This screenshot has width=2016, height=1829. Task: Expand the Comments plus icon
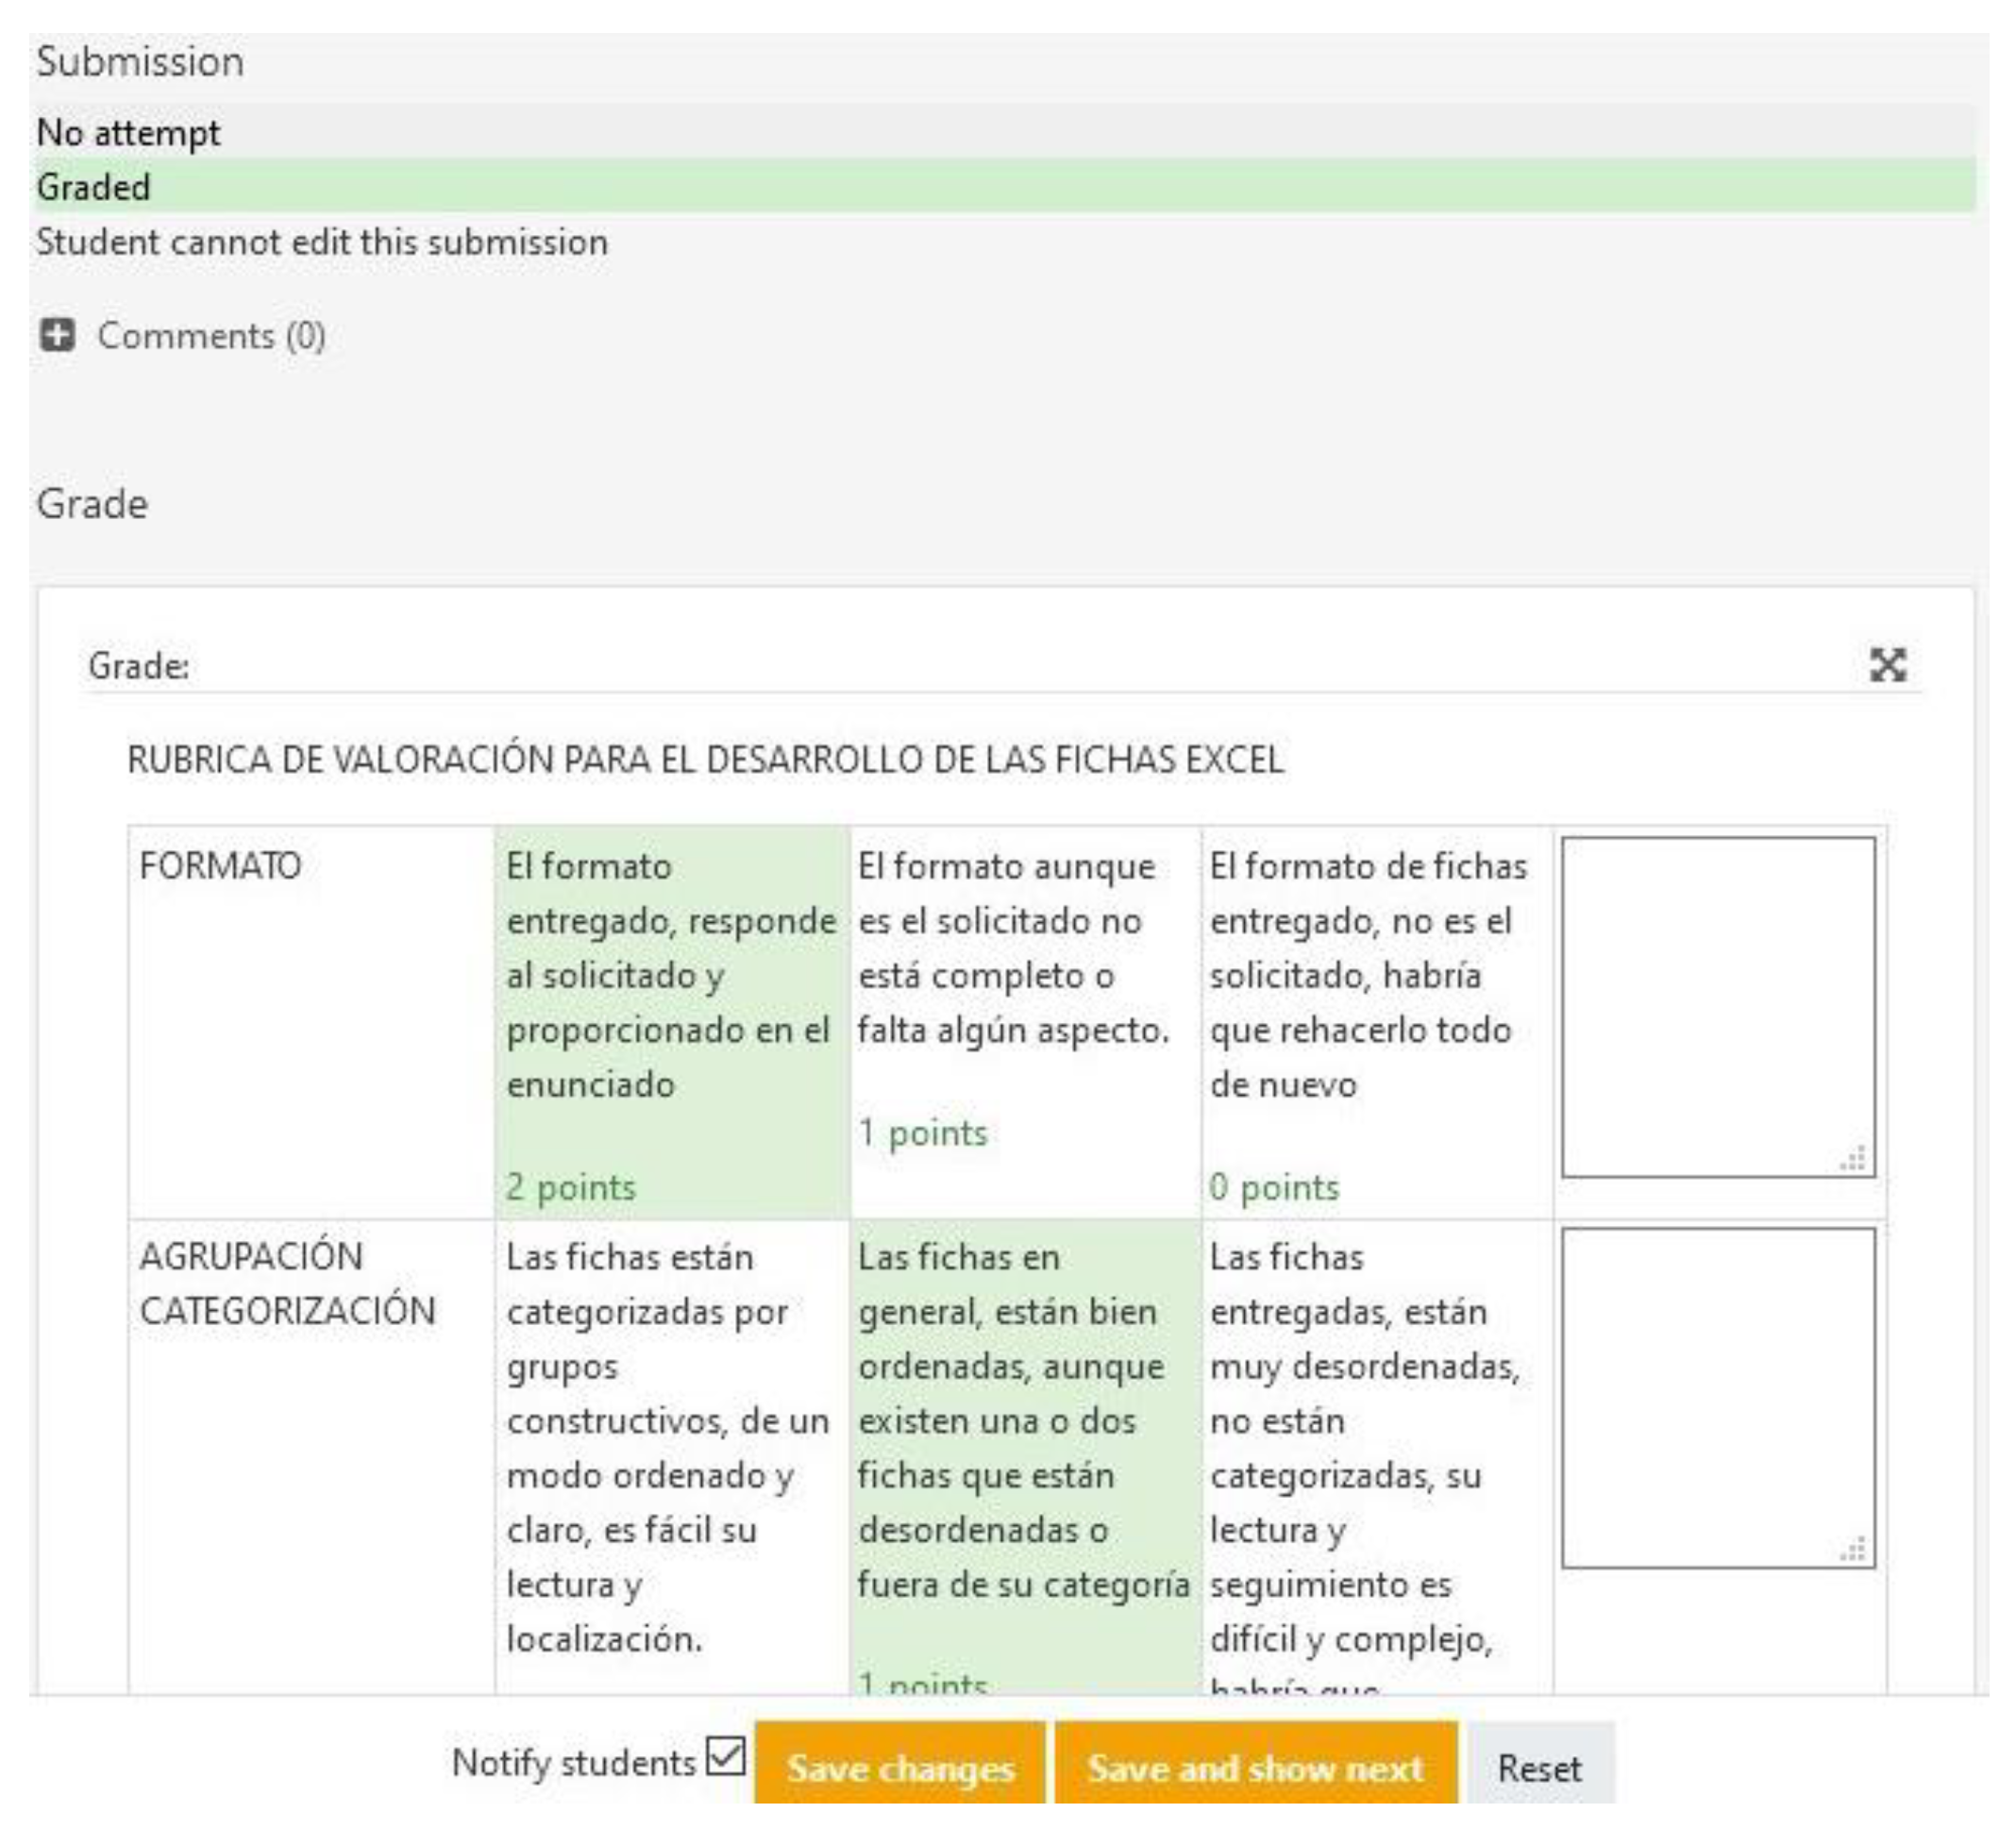(x=57, y=335)
